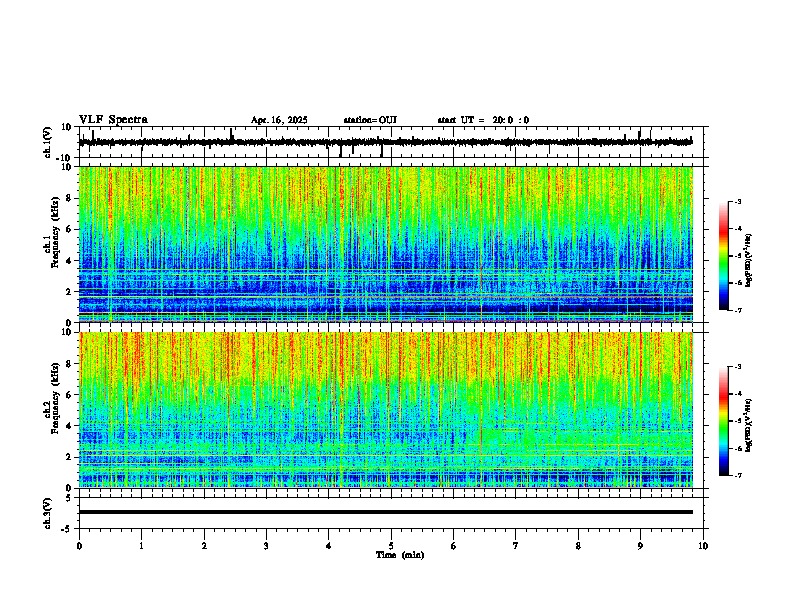Click the "6" kHz tick on ch.1 spectrogram
The image size is (792, 612).
tap(70, 229)
